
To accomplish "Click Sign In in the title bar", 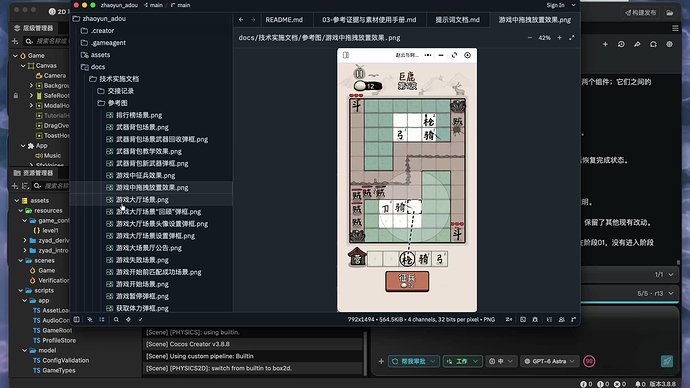I will point(555,5).
